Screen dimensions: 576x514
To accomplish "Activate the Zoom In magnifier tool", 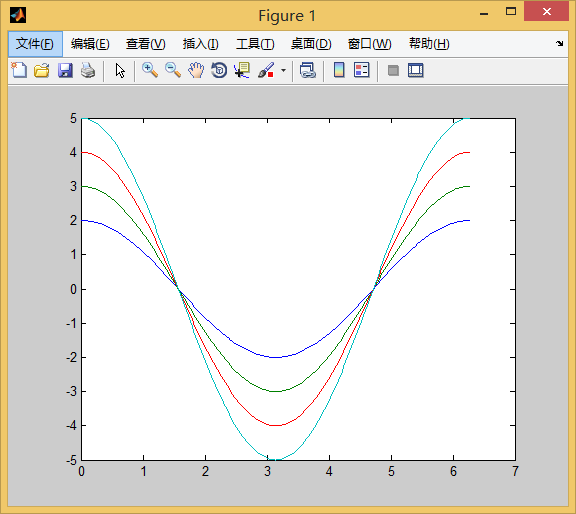I will [x=150, y=70].
